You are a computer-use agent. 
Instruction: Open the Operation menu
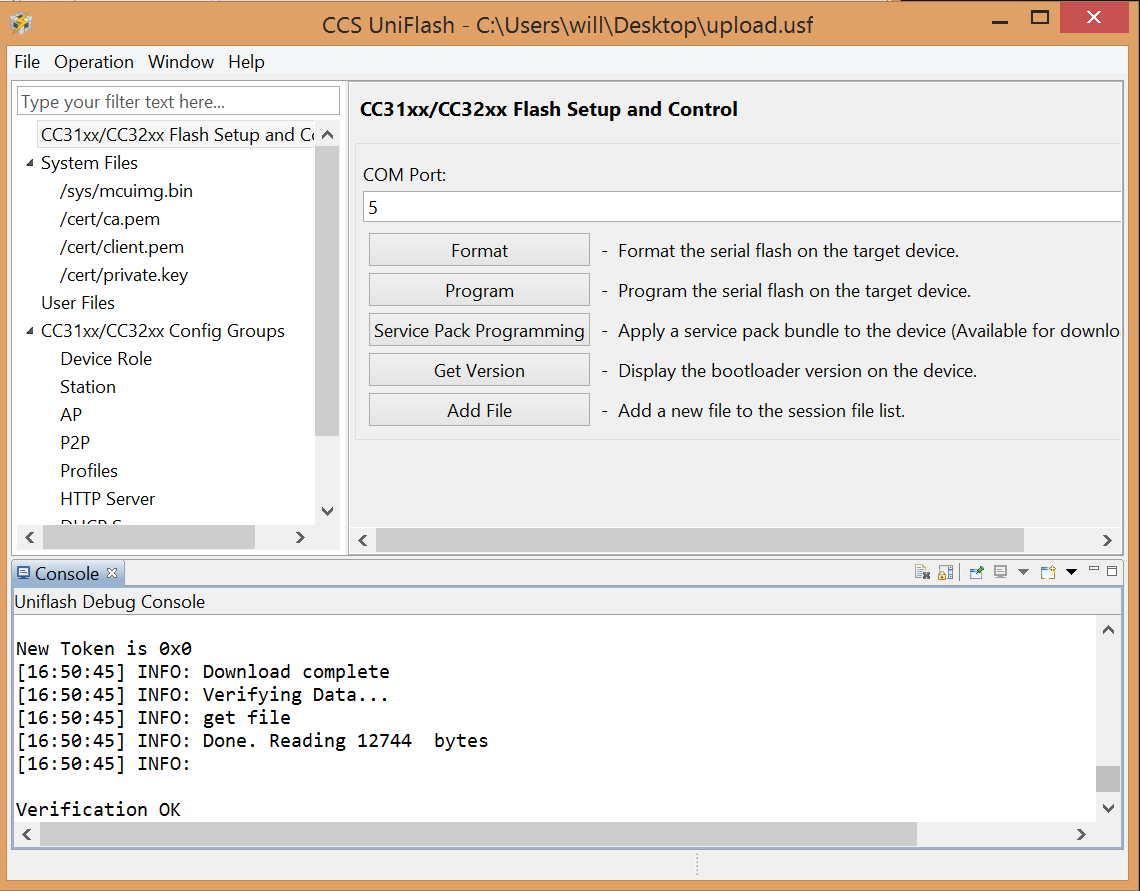tap(94, 62)
